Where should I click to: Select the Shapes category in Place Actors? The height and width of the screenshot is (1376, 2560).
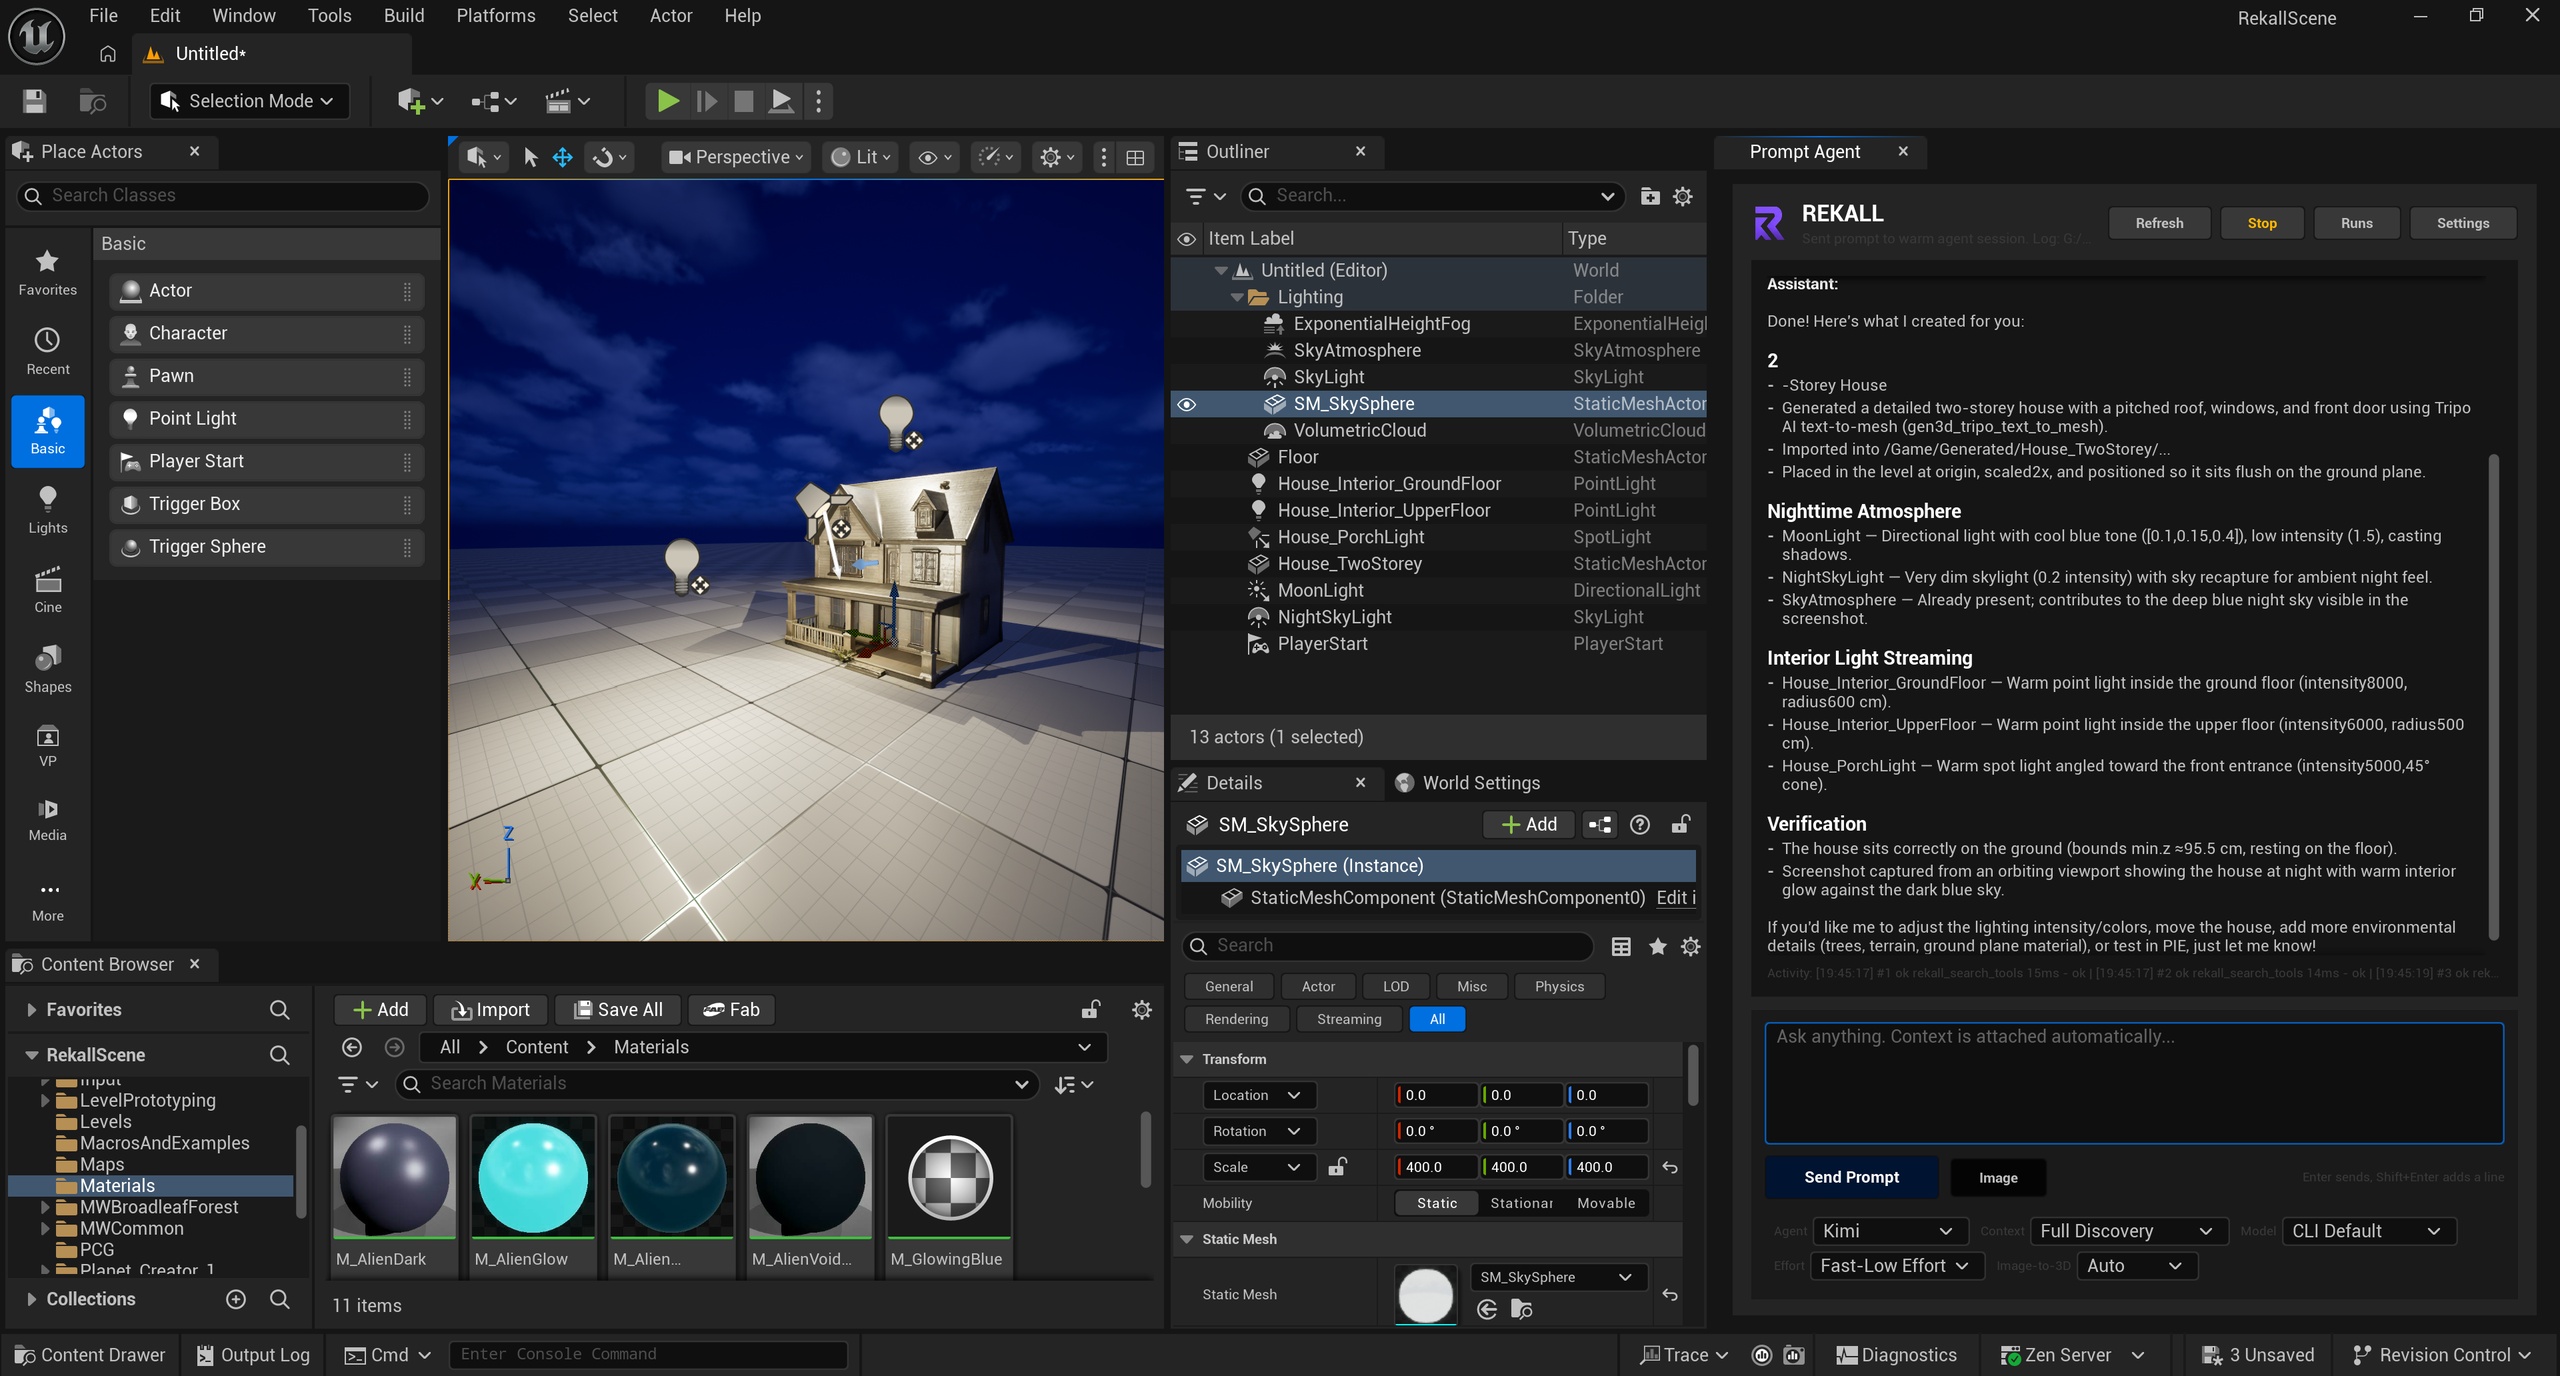(47, 669)
